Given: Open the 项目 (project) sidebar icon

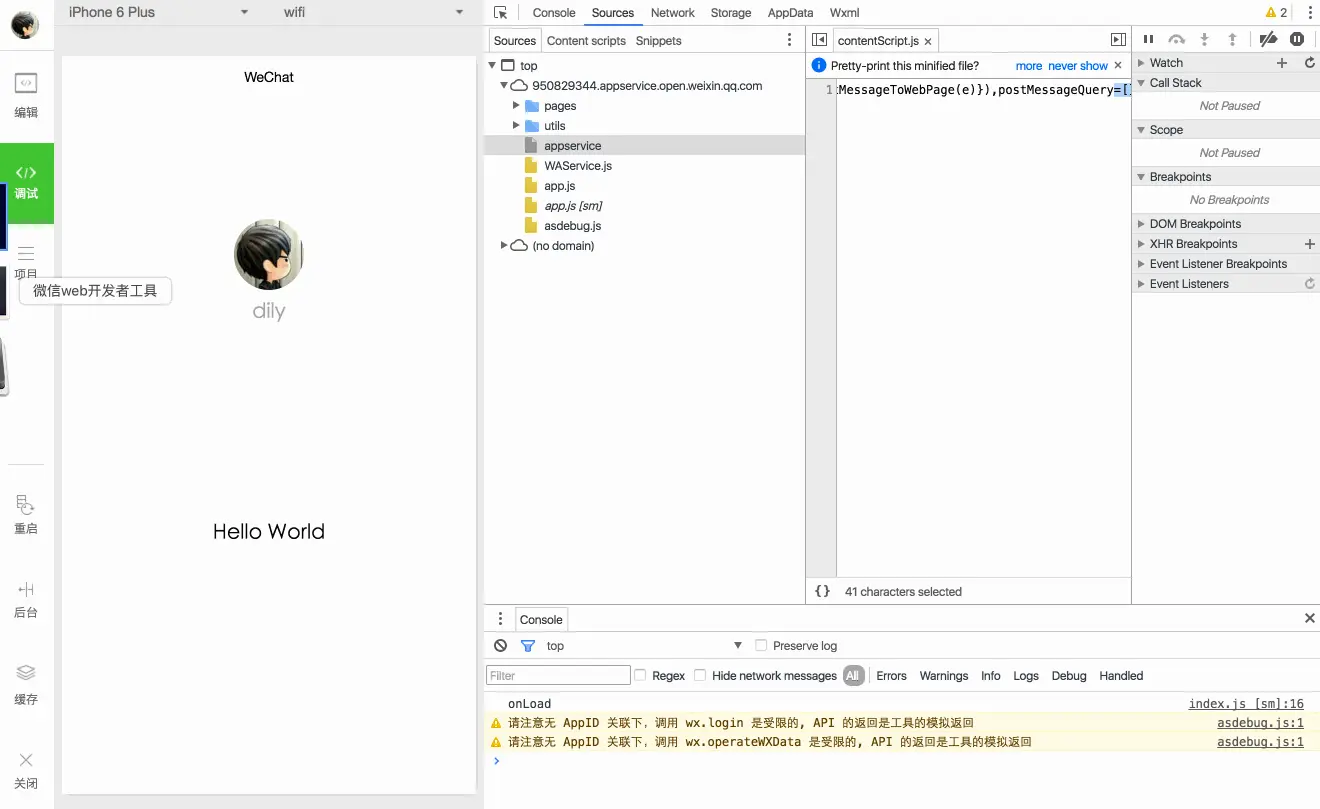Looking at the screenshot, I should 26,262.
